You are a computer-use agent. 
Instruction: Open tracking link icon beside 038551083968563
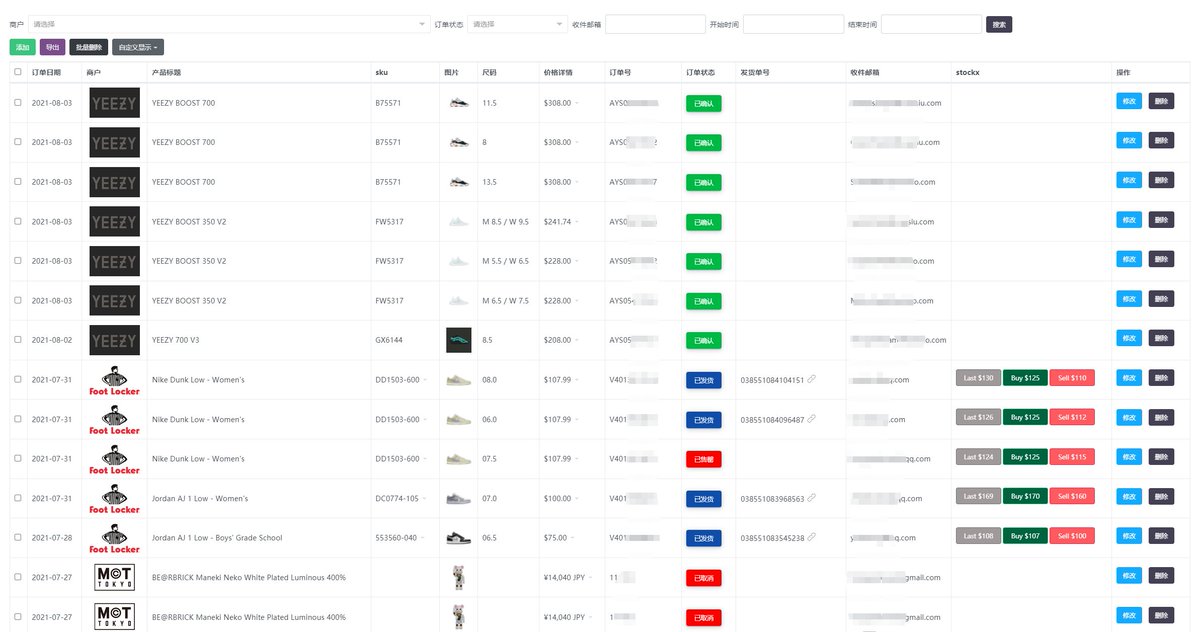click(x=812, y=498)
